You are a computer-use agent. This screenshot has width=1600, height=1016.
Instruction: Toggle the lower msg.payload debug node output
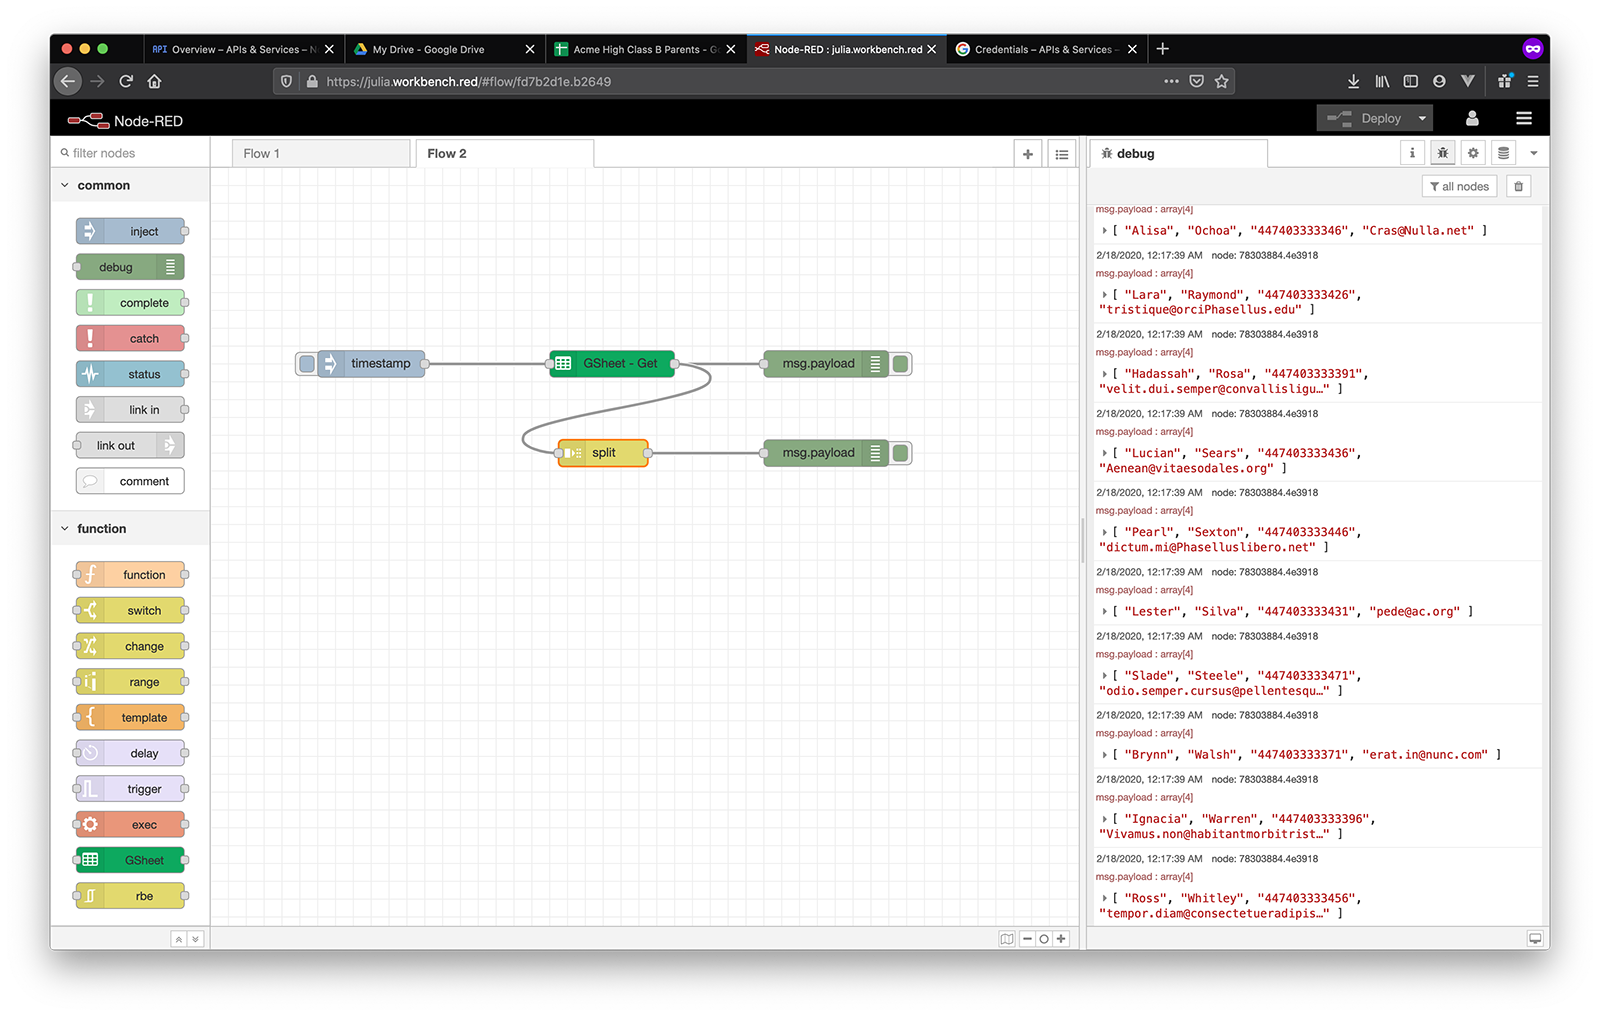(901, 453)
